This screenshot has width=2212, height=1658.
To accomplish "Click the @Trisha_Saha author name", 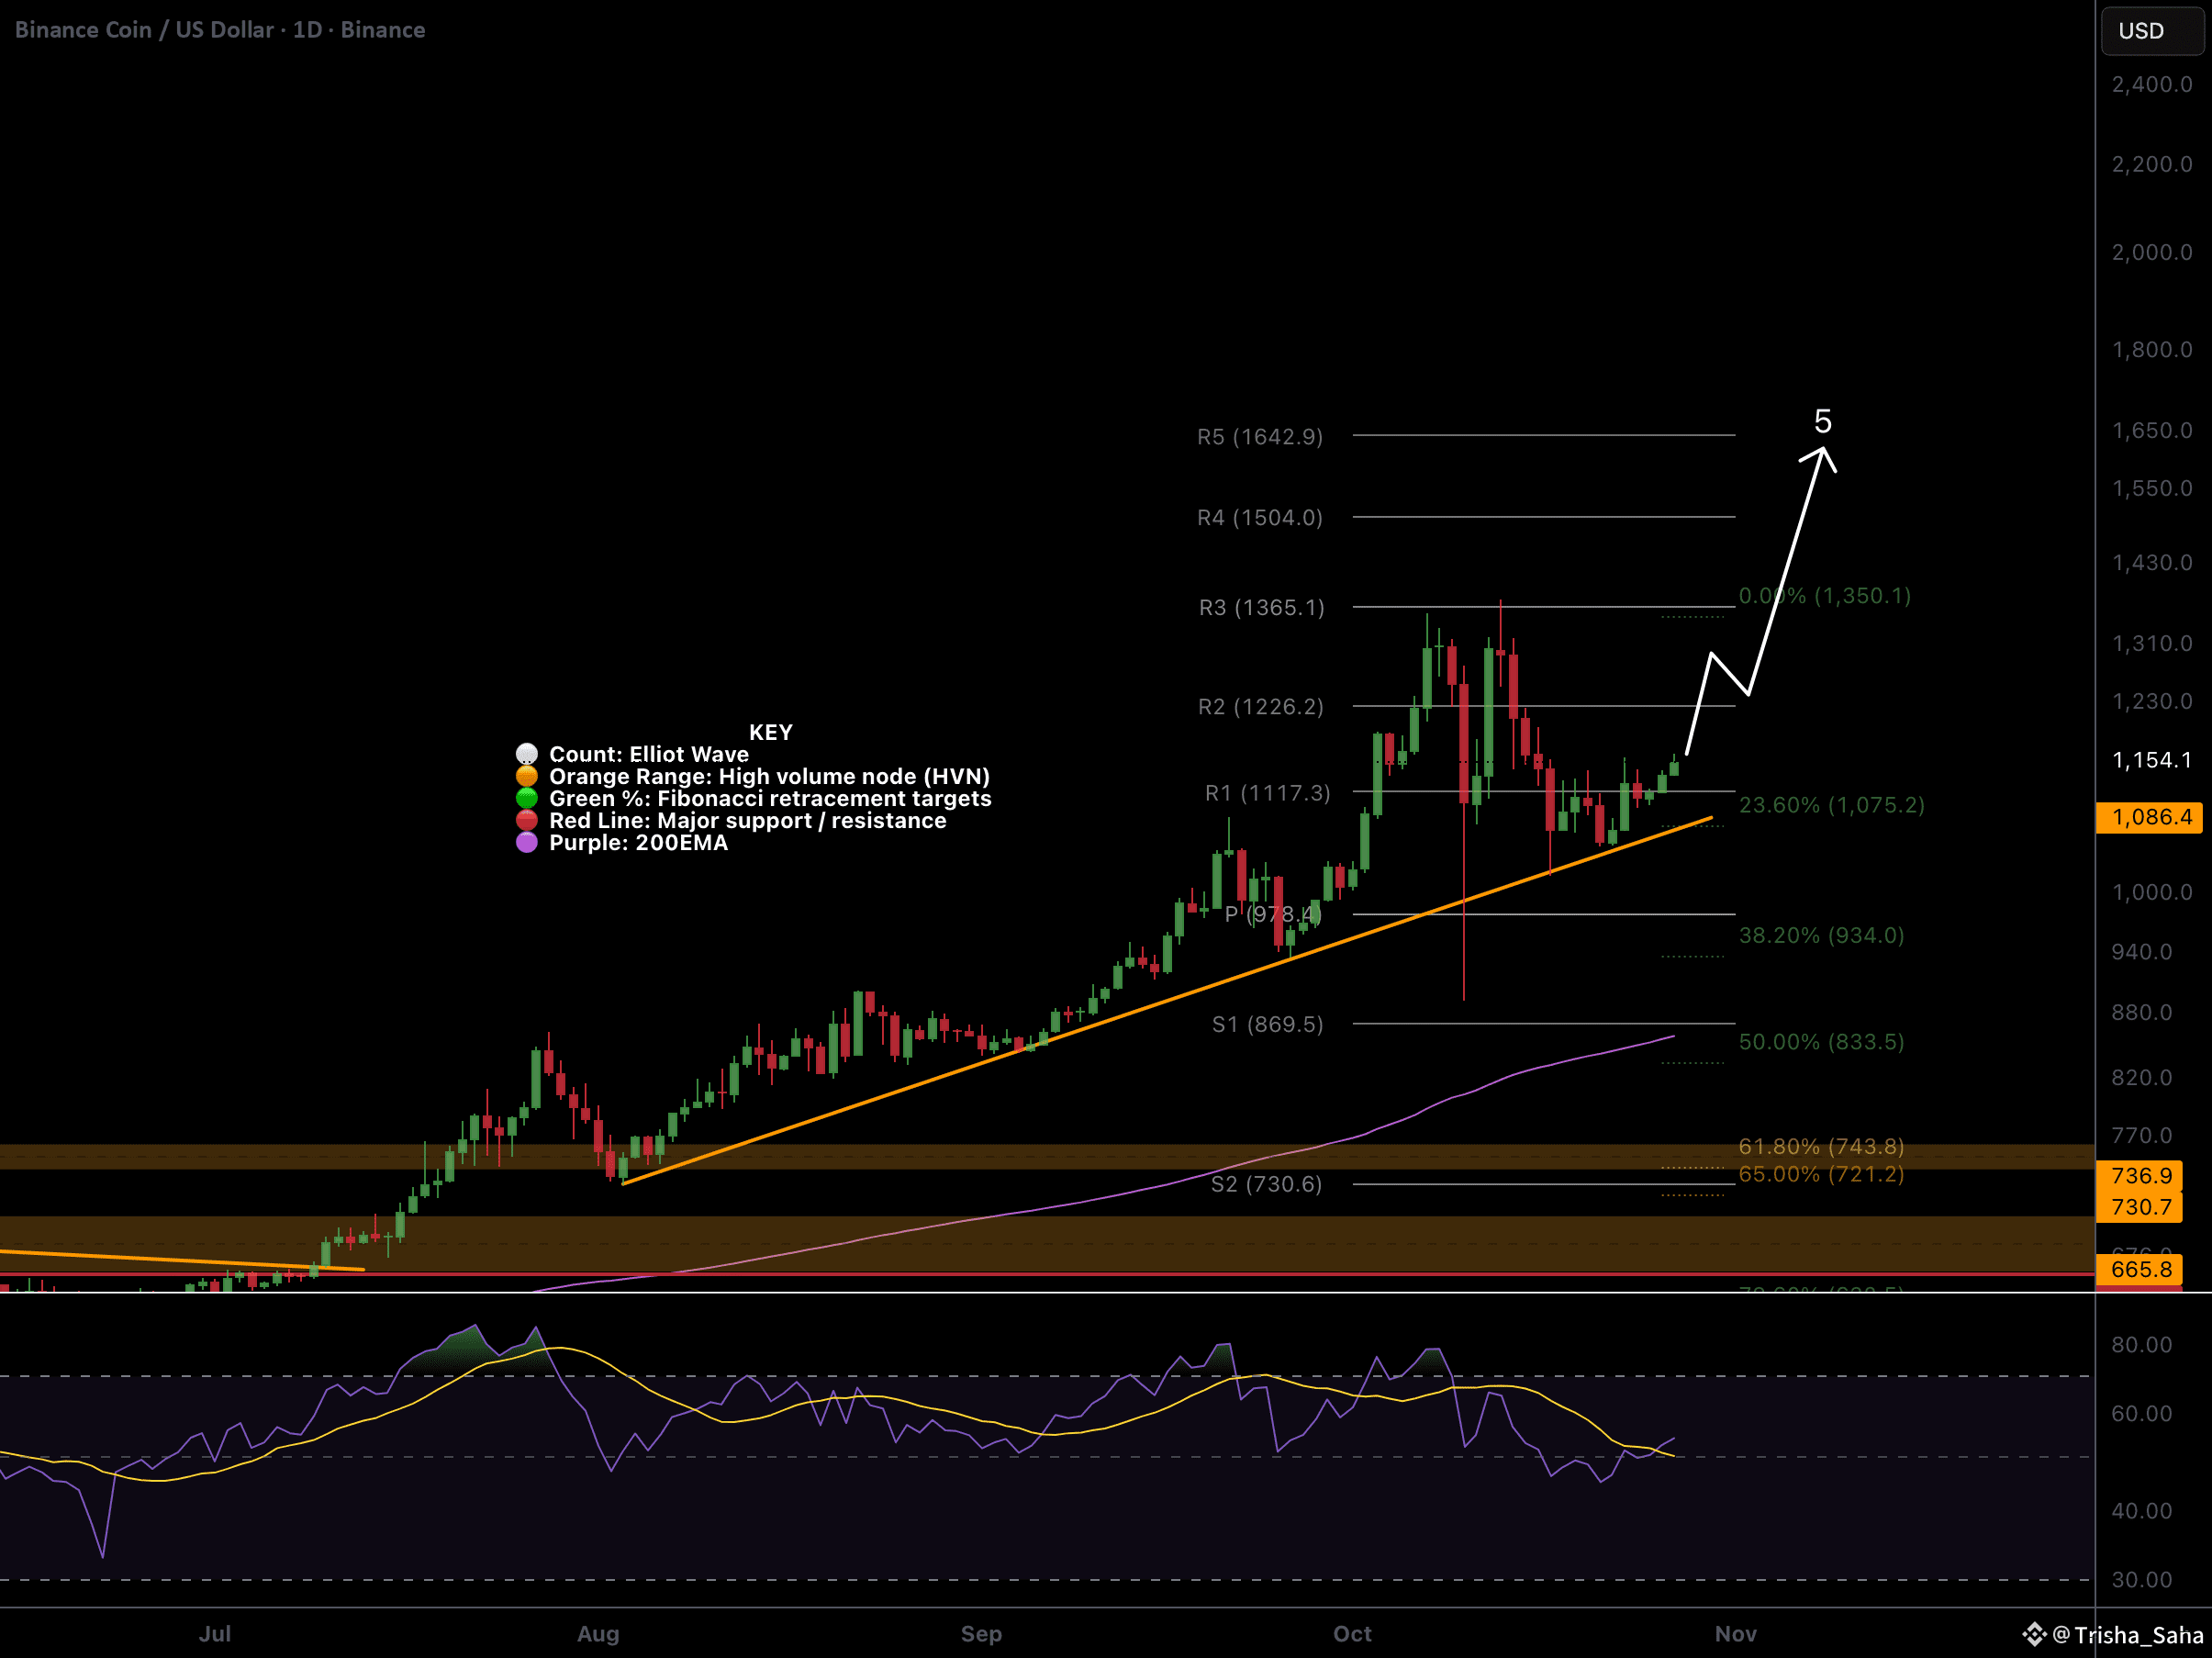I will (2127, 1635).
